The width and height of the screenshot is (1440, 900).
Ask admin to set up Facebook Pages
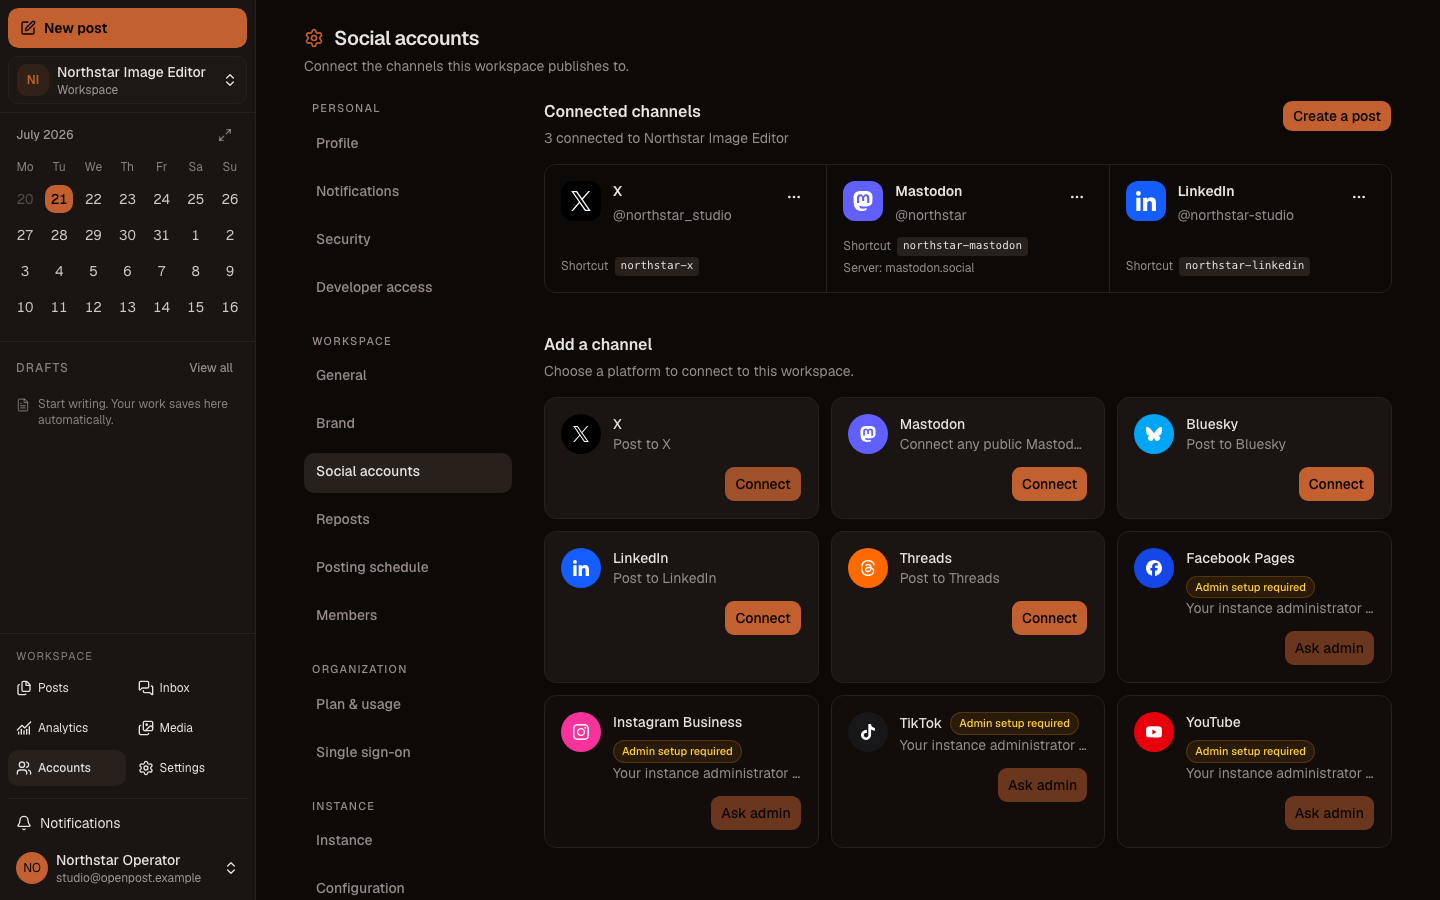1329,648
